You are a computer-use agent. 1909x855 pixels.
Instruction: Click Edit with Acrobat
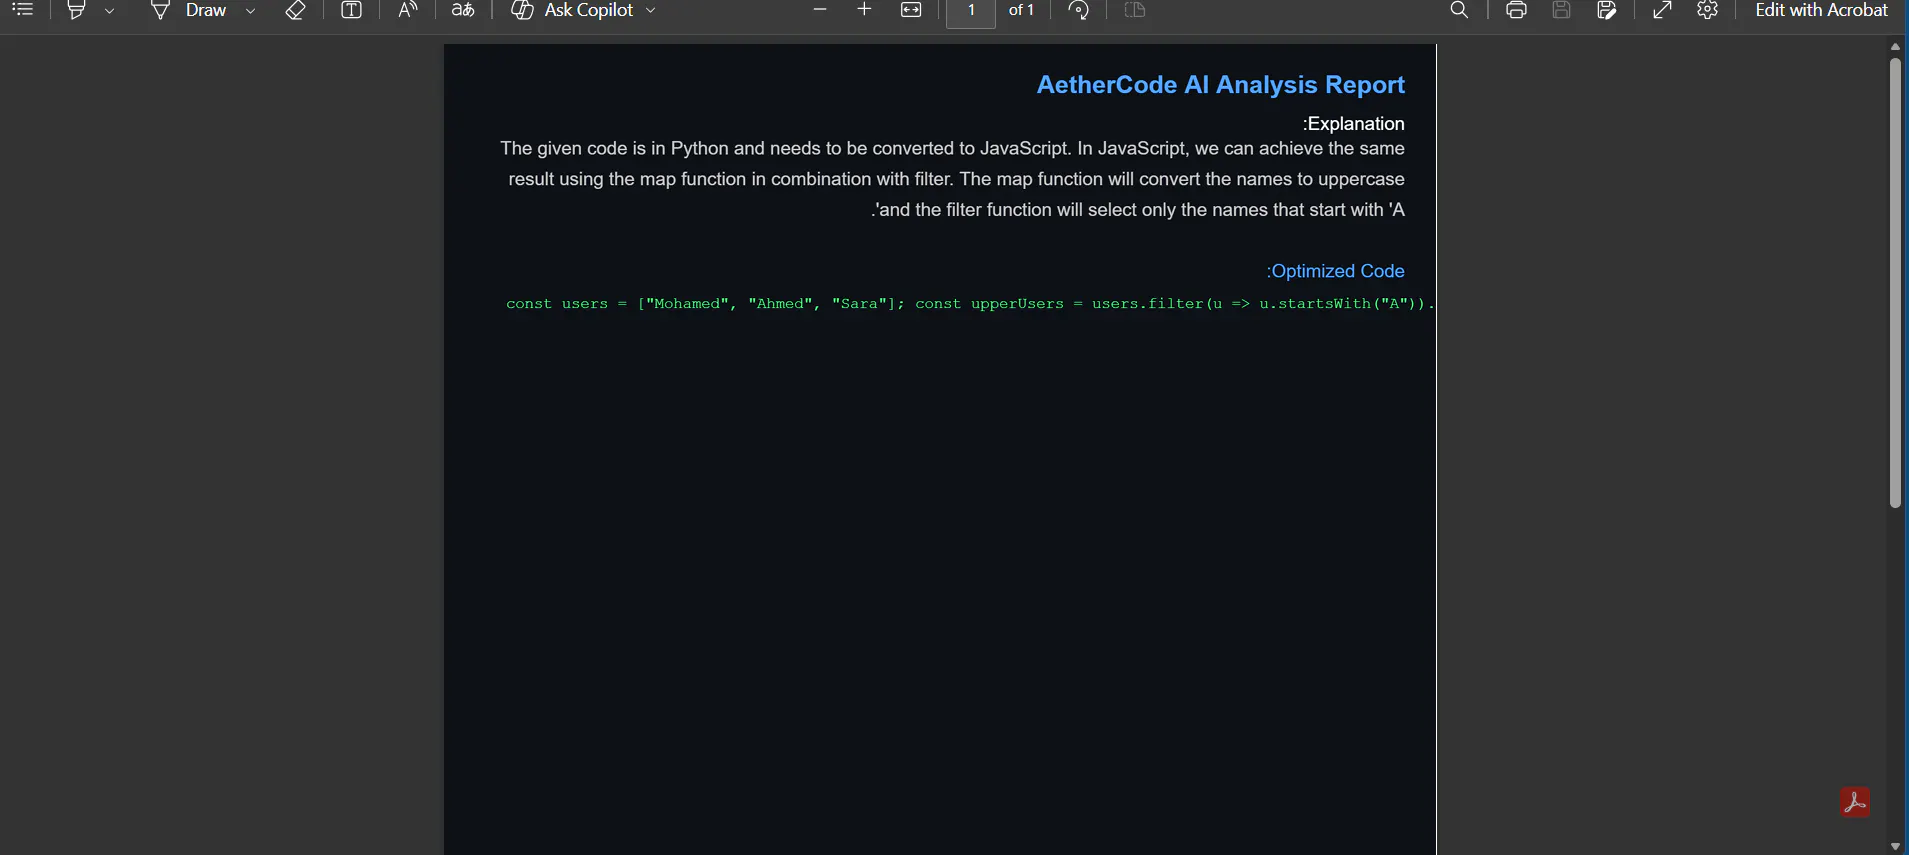click(x=1821, y=10)
